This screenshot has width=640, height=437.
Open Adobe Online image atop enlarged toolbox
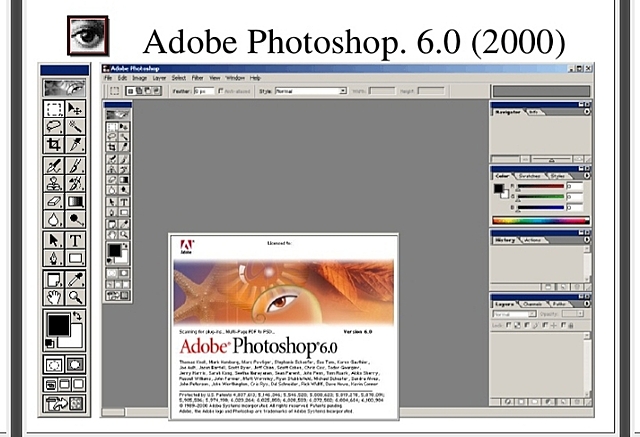(64, 88)
